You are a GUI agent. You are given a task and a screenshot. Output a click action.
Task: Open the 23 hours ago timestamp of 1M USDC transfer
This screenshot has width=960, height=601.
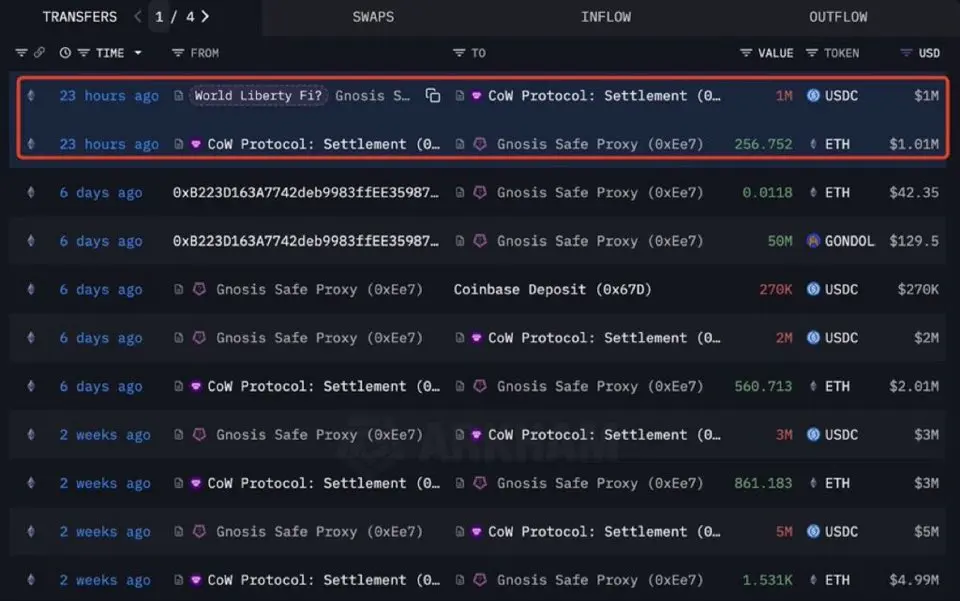click(109, 95)
